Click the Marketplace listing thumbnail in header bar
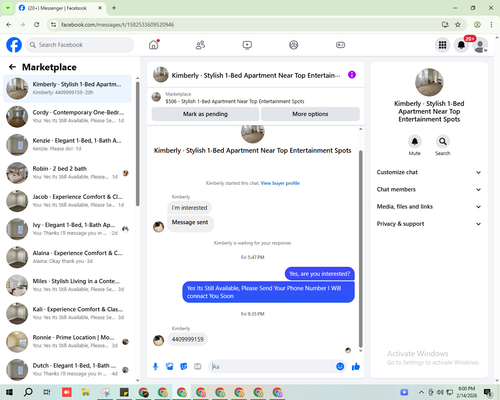This screenshot has width=500, height=400. click(x=156, y=97)
